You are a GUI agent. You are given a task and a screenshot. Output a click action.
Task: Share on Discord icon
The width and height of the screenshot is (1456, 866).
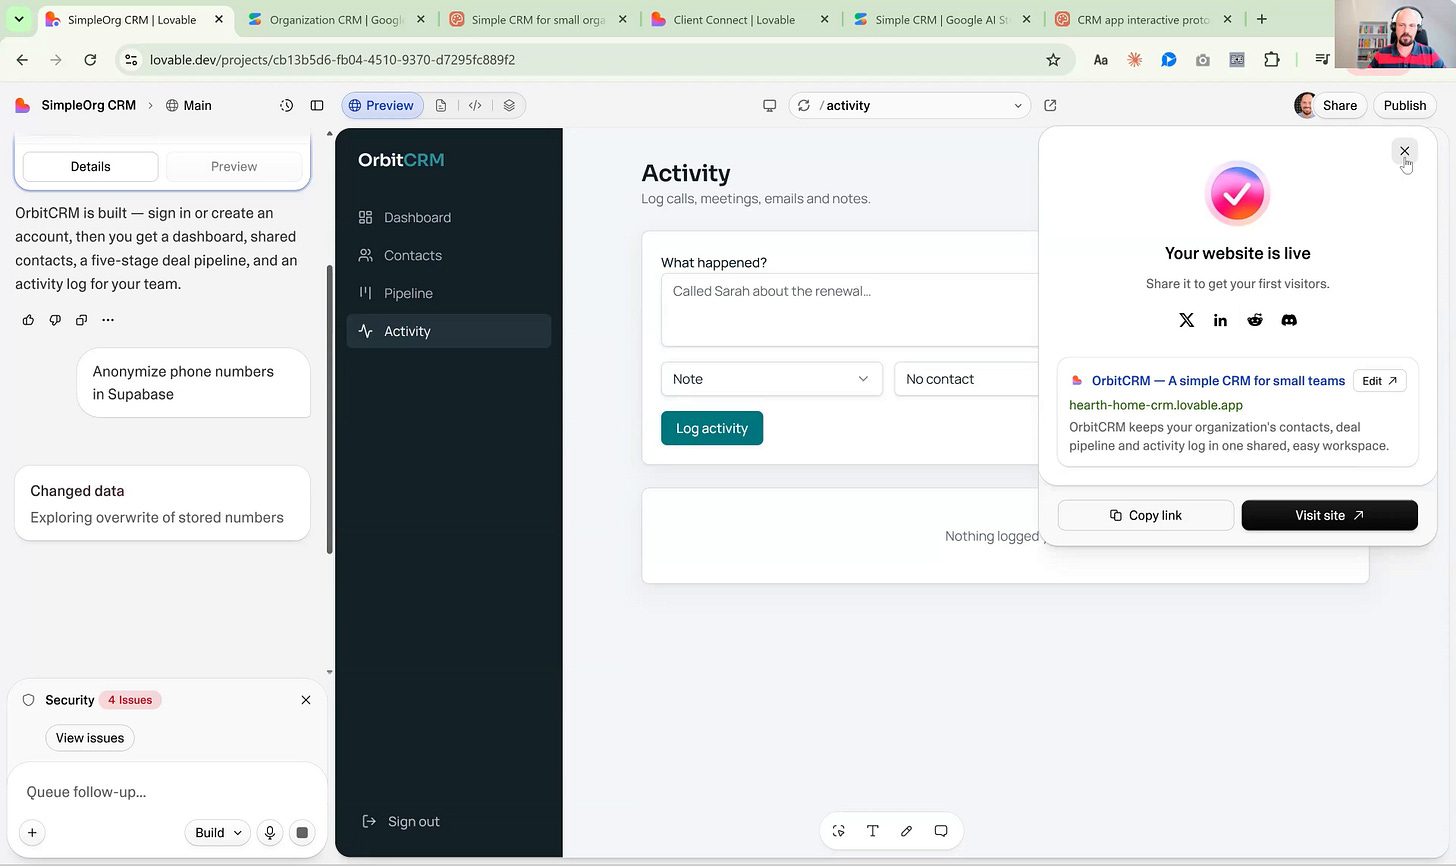1289,320
